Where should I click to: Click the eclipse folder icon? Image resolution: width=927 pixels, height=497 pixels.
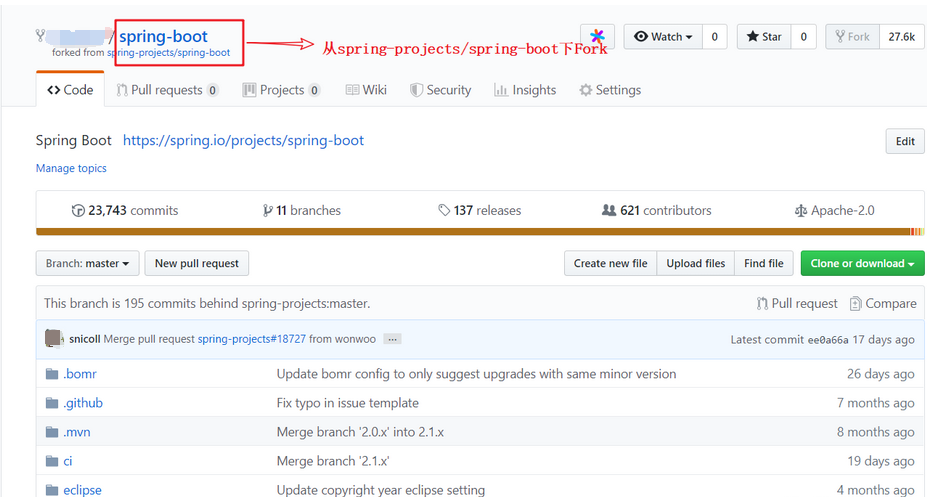click(x=52, y=490)
